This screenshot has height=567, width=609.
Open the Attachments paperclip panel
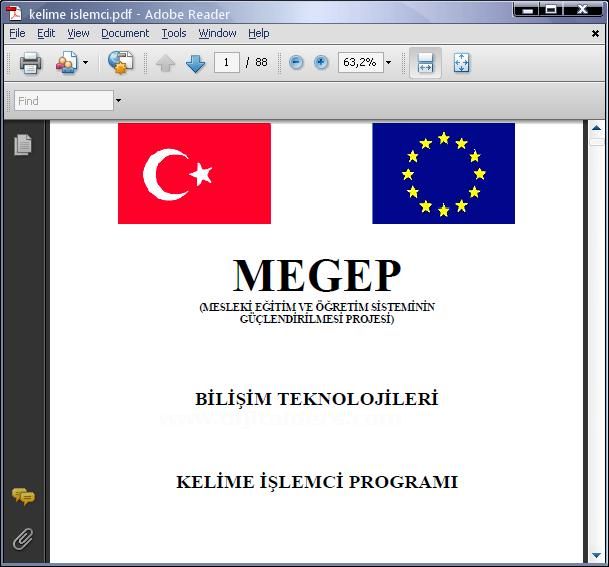point(23,539)
